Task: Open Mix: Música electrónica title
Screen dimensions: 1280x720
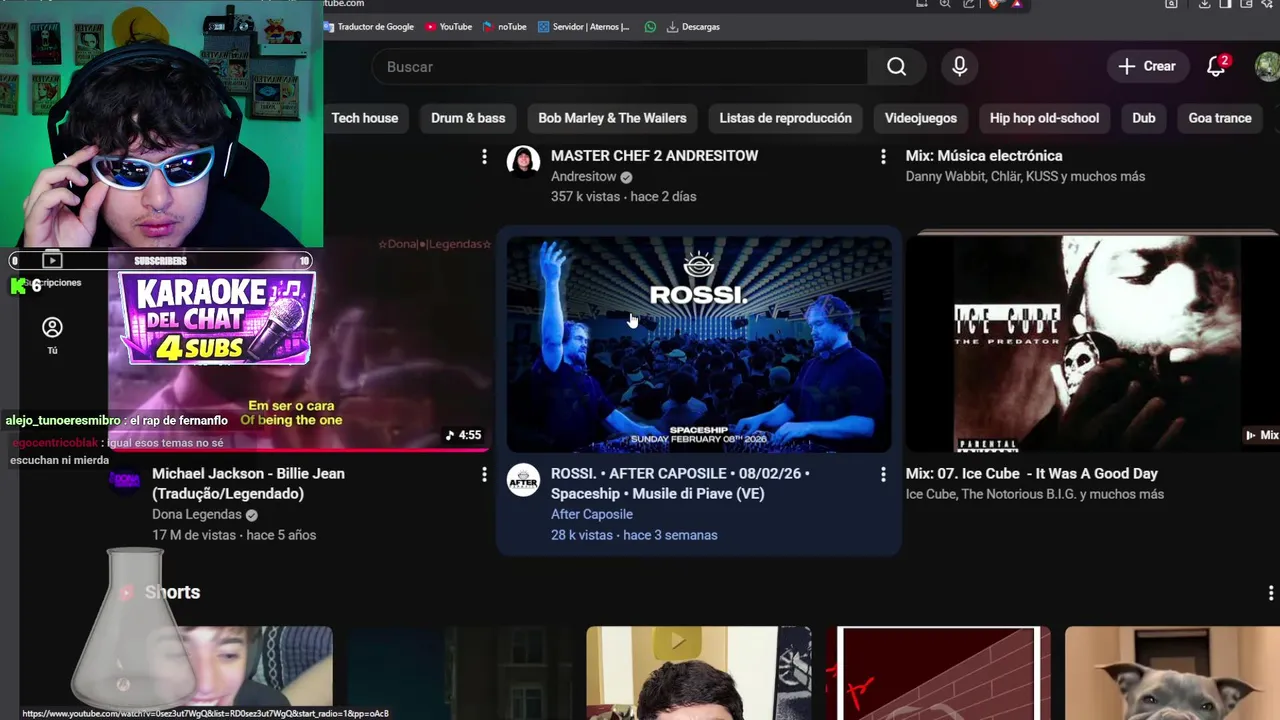Action: (x=984, y=156)
